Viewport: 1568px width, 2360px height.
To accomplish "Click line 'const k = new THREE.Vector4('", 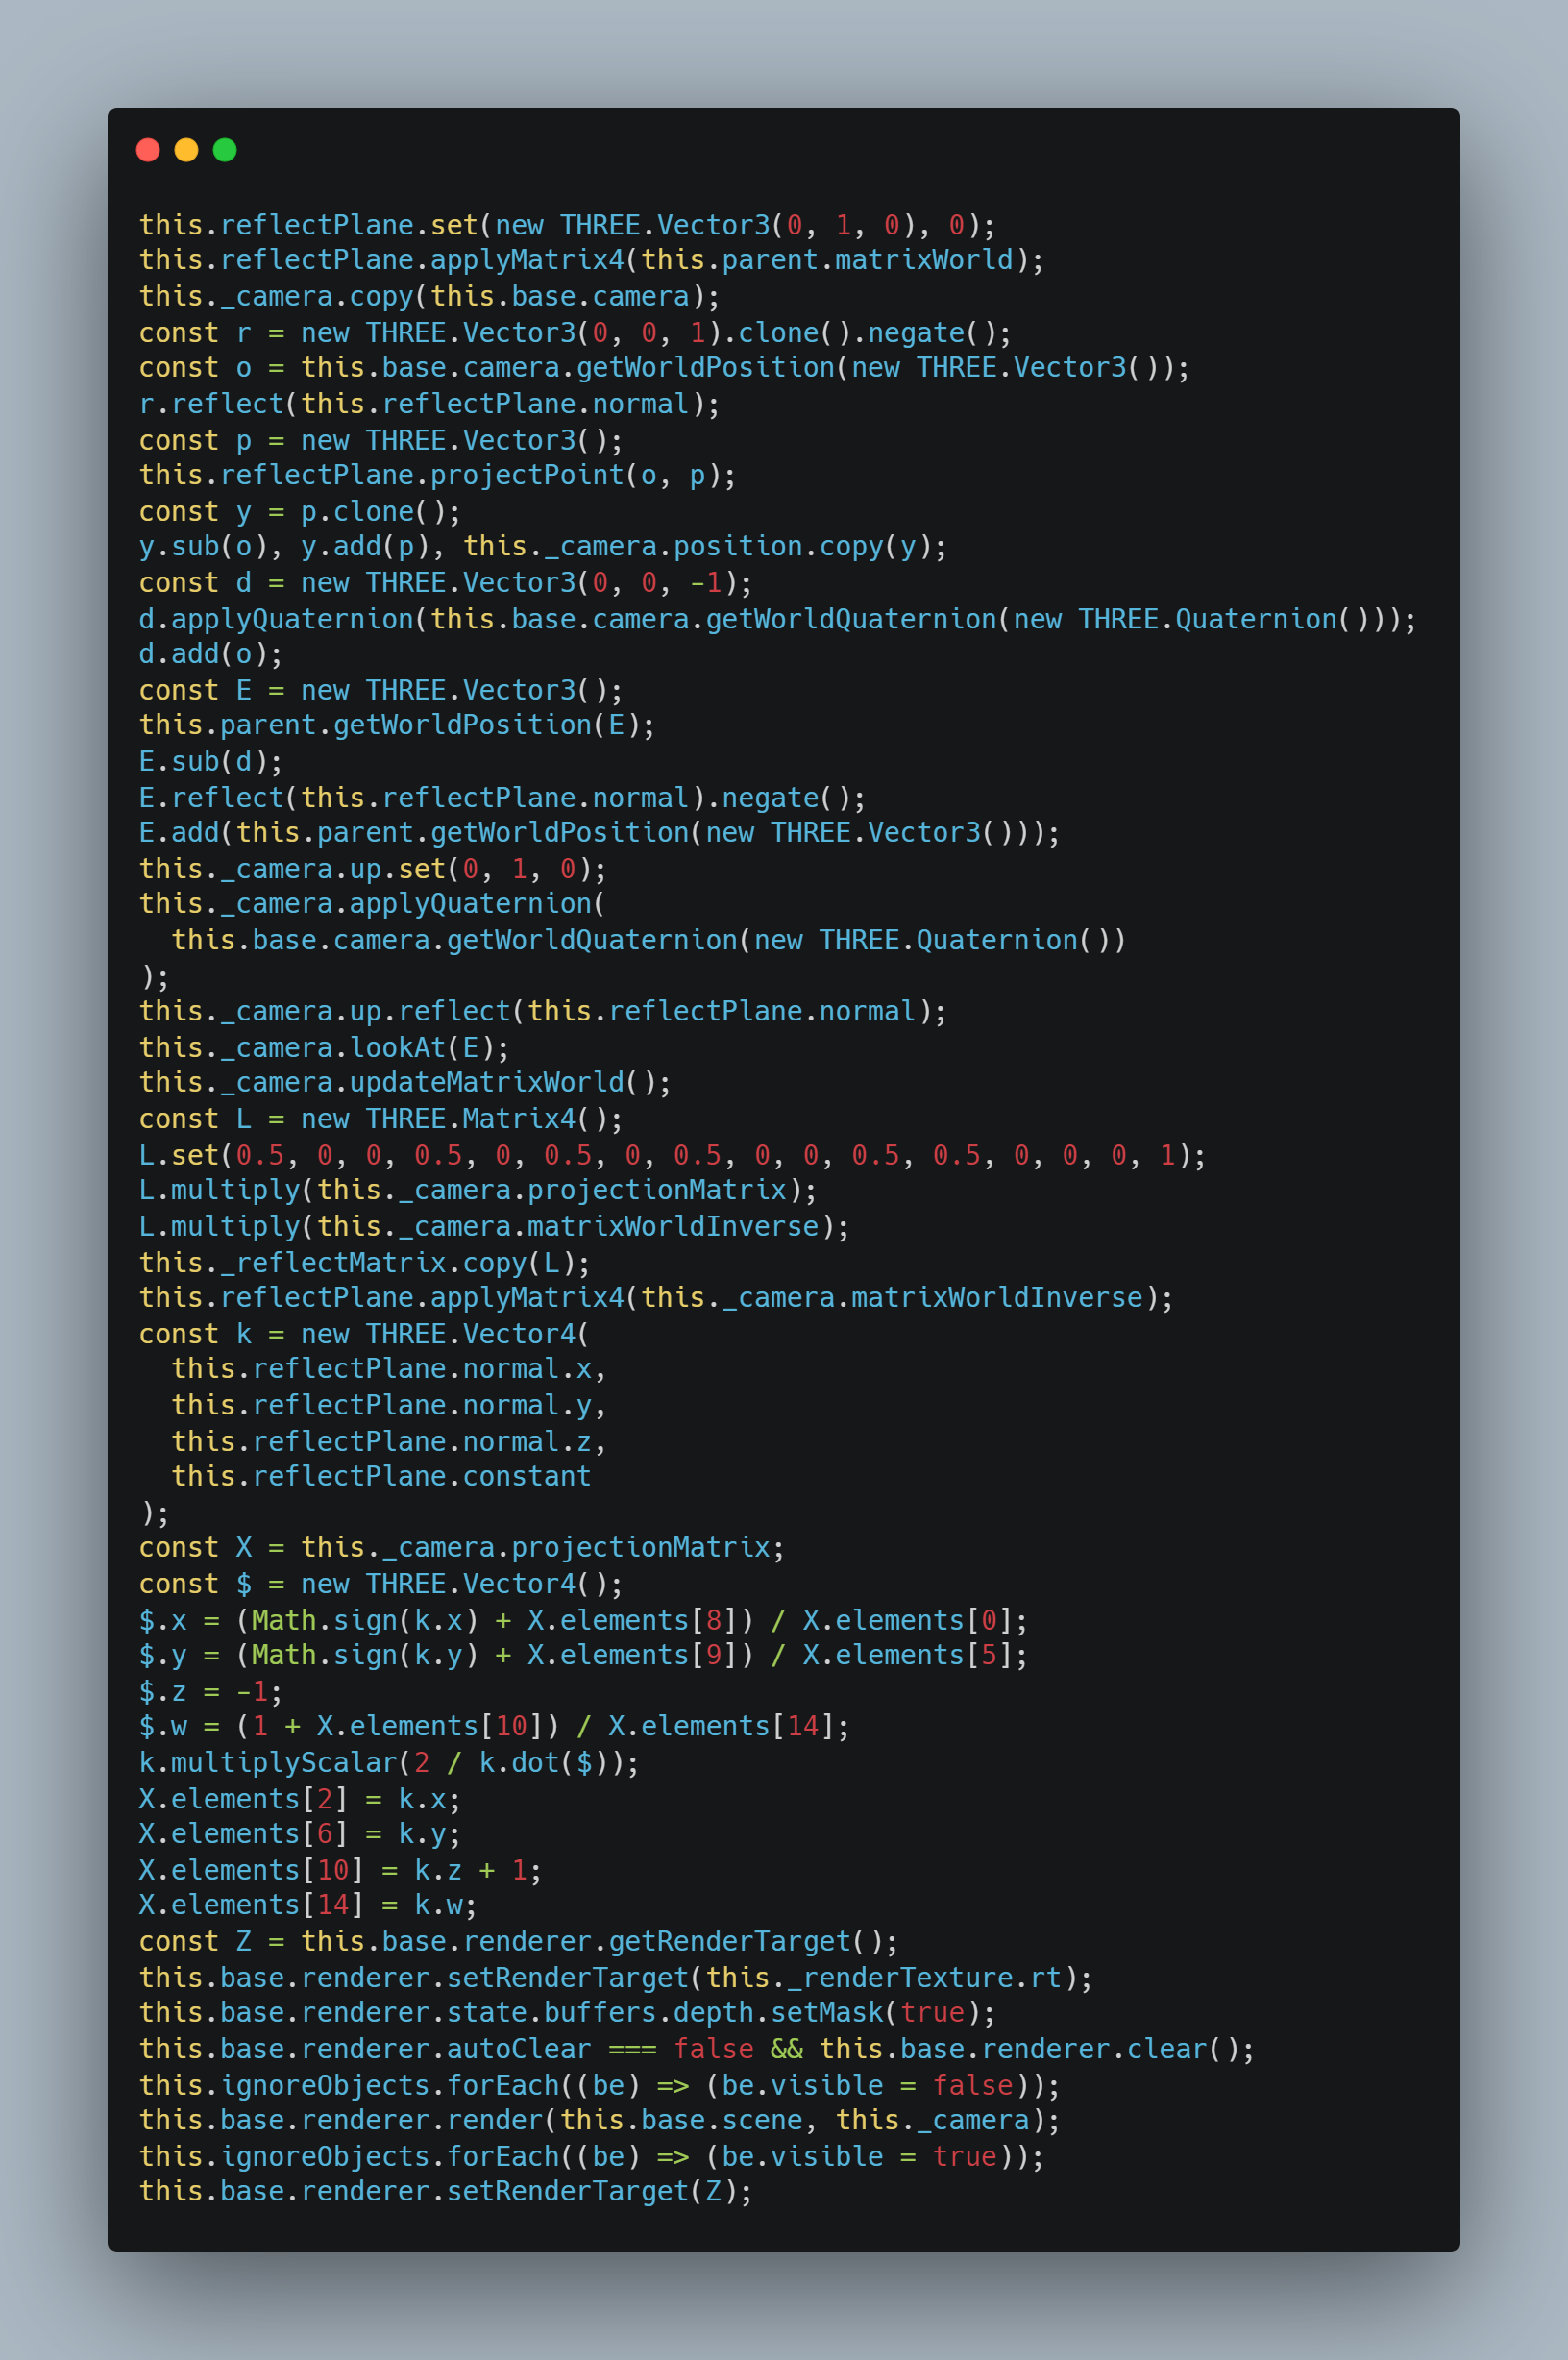I will (364, 1334).
